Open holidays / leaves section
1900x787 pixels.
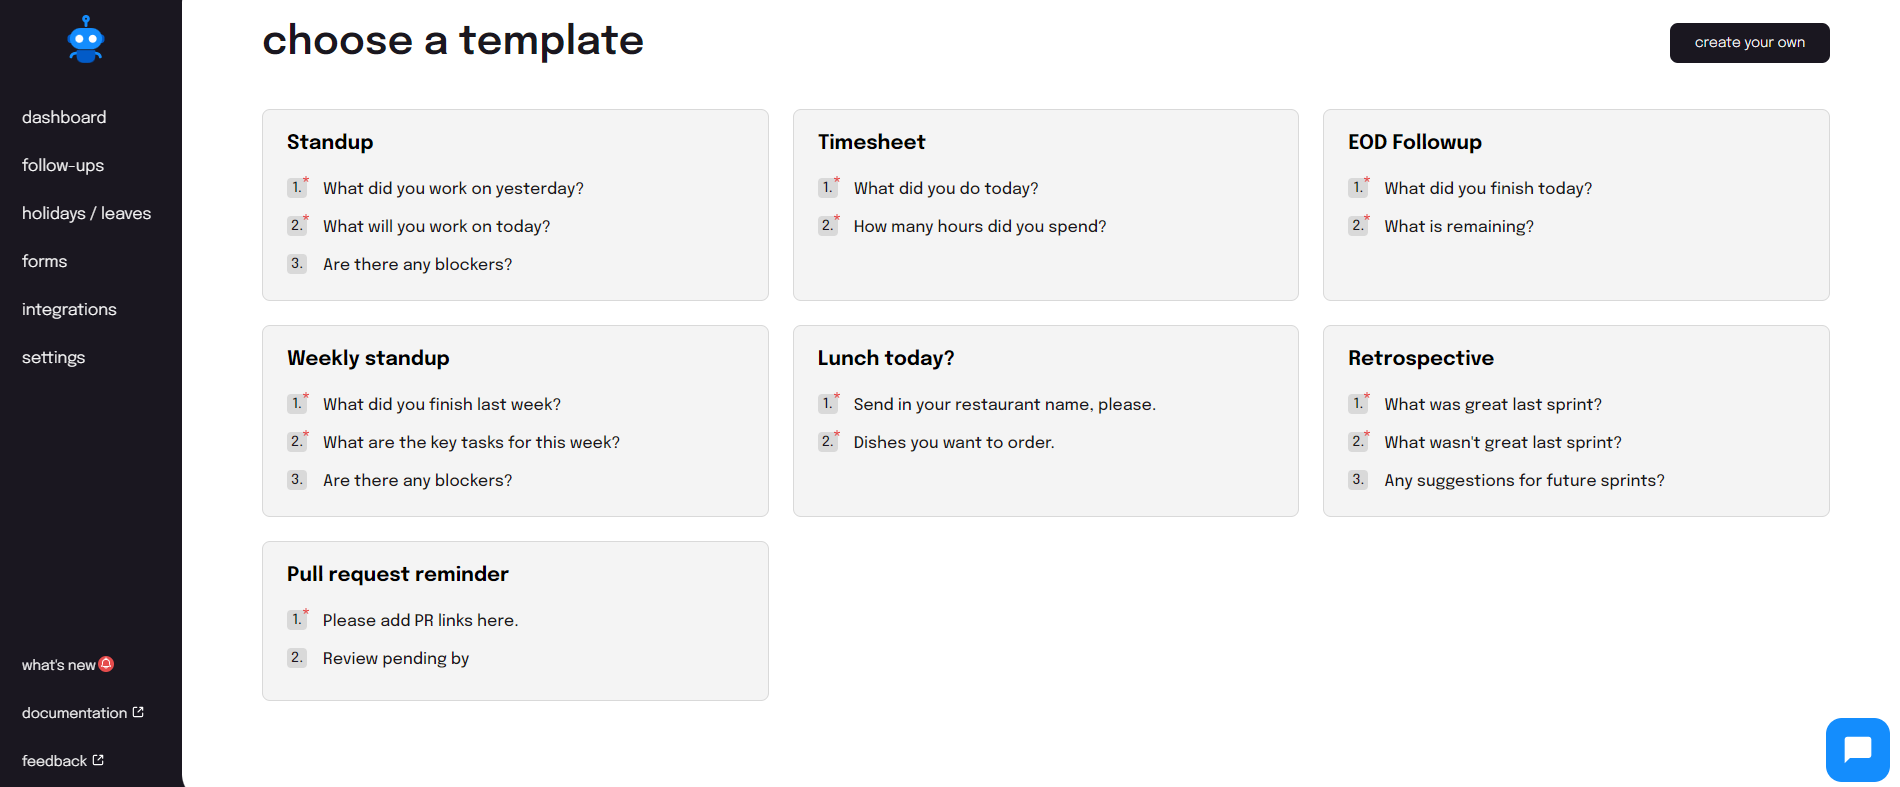point(86,213)
